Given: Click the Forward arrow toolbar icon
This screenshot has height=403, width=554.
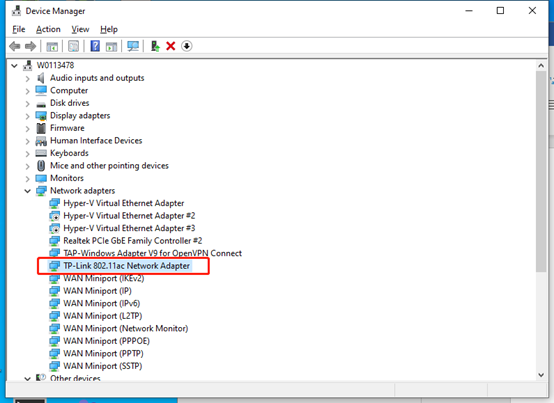Looking at the screenshot, I should pos(30,46).
